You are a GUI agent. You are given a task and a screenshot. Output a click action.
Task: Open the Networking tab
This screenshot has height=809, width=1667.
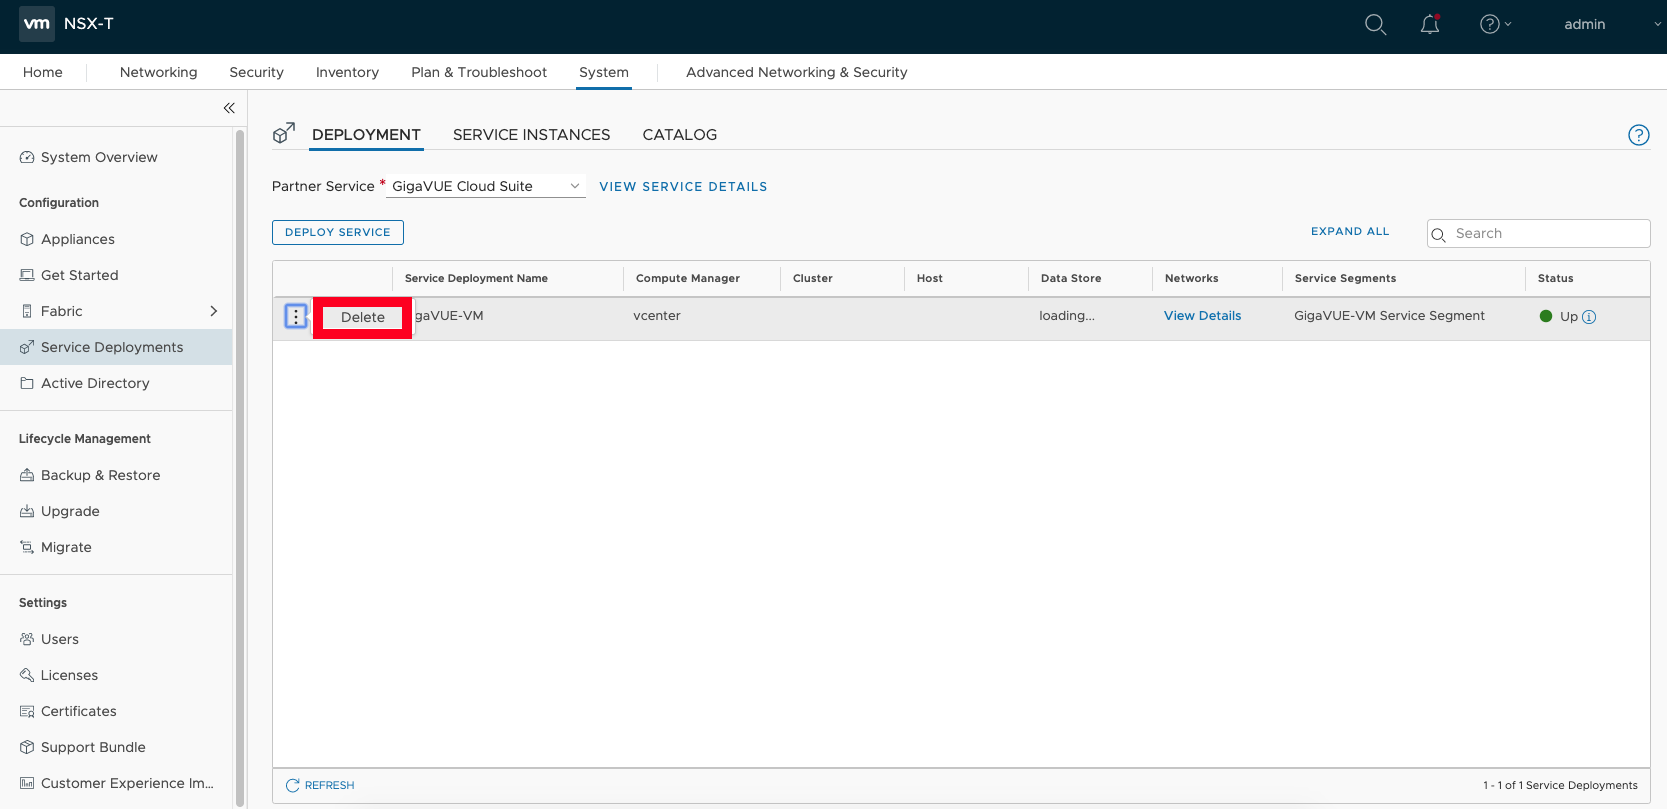click(158, 72)
